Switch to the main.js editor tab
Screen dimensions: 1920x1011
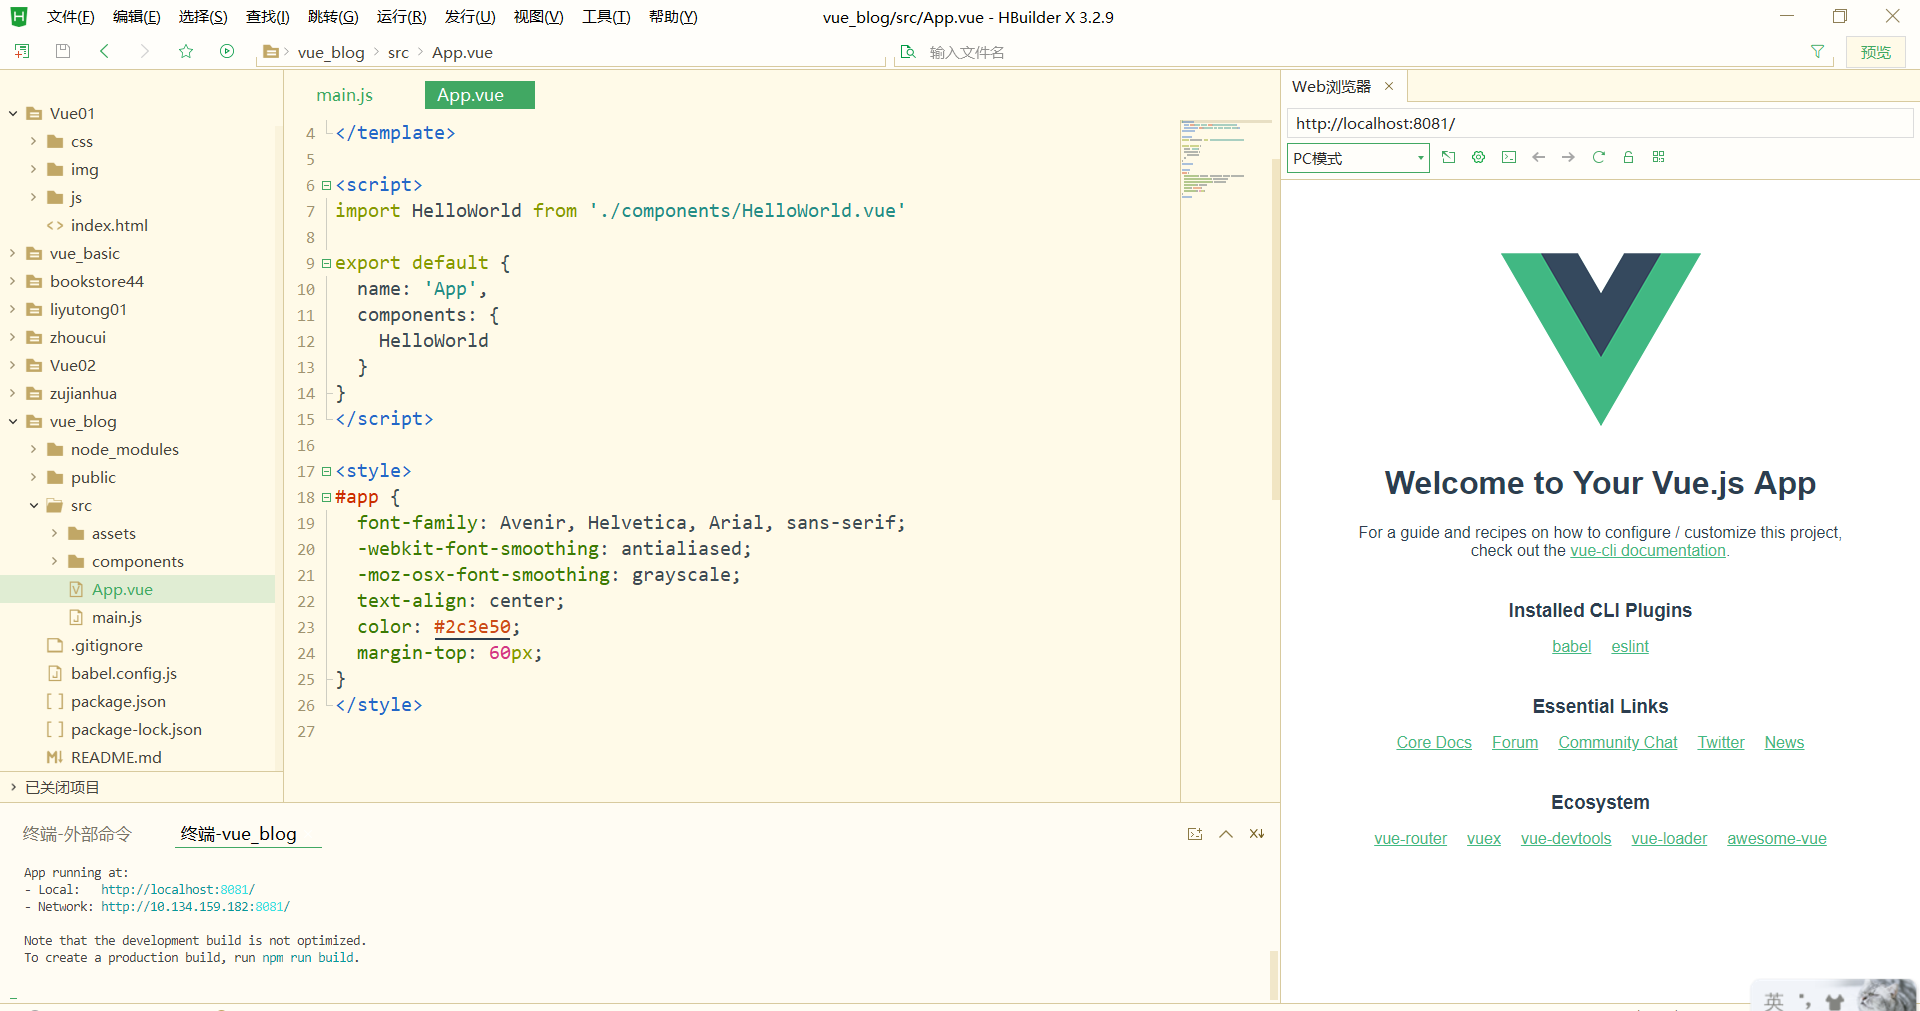344,95
